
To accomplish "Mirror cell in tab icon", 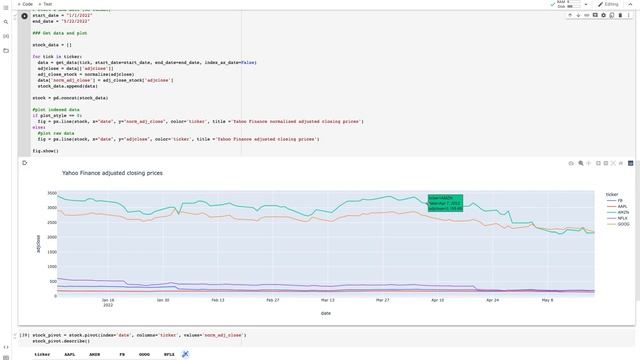I will [612, 16].
